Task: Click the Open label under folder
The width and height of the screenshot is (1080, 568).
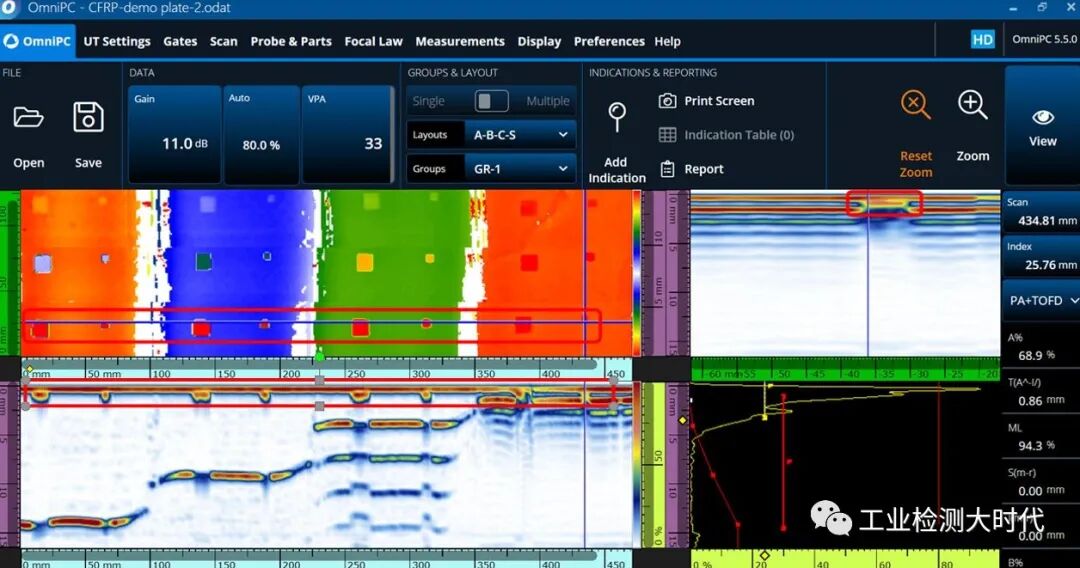Action: tap(28, 163)
